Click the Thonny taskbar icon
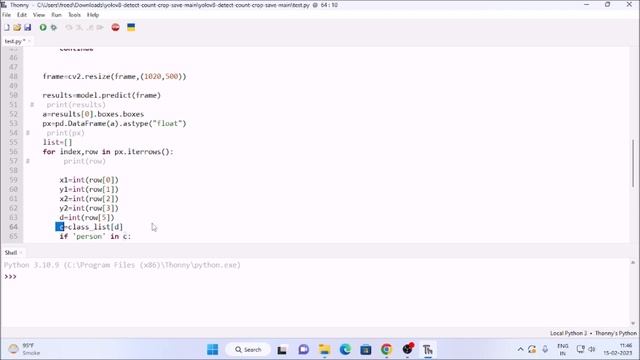This screenshot has height=360, width=640. click(x=428, y=349)
